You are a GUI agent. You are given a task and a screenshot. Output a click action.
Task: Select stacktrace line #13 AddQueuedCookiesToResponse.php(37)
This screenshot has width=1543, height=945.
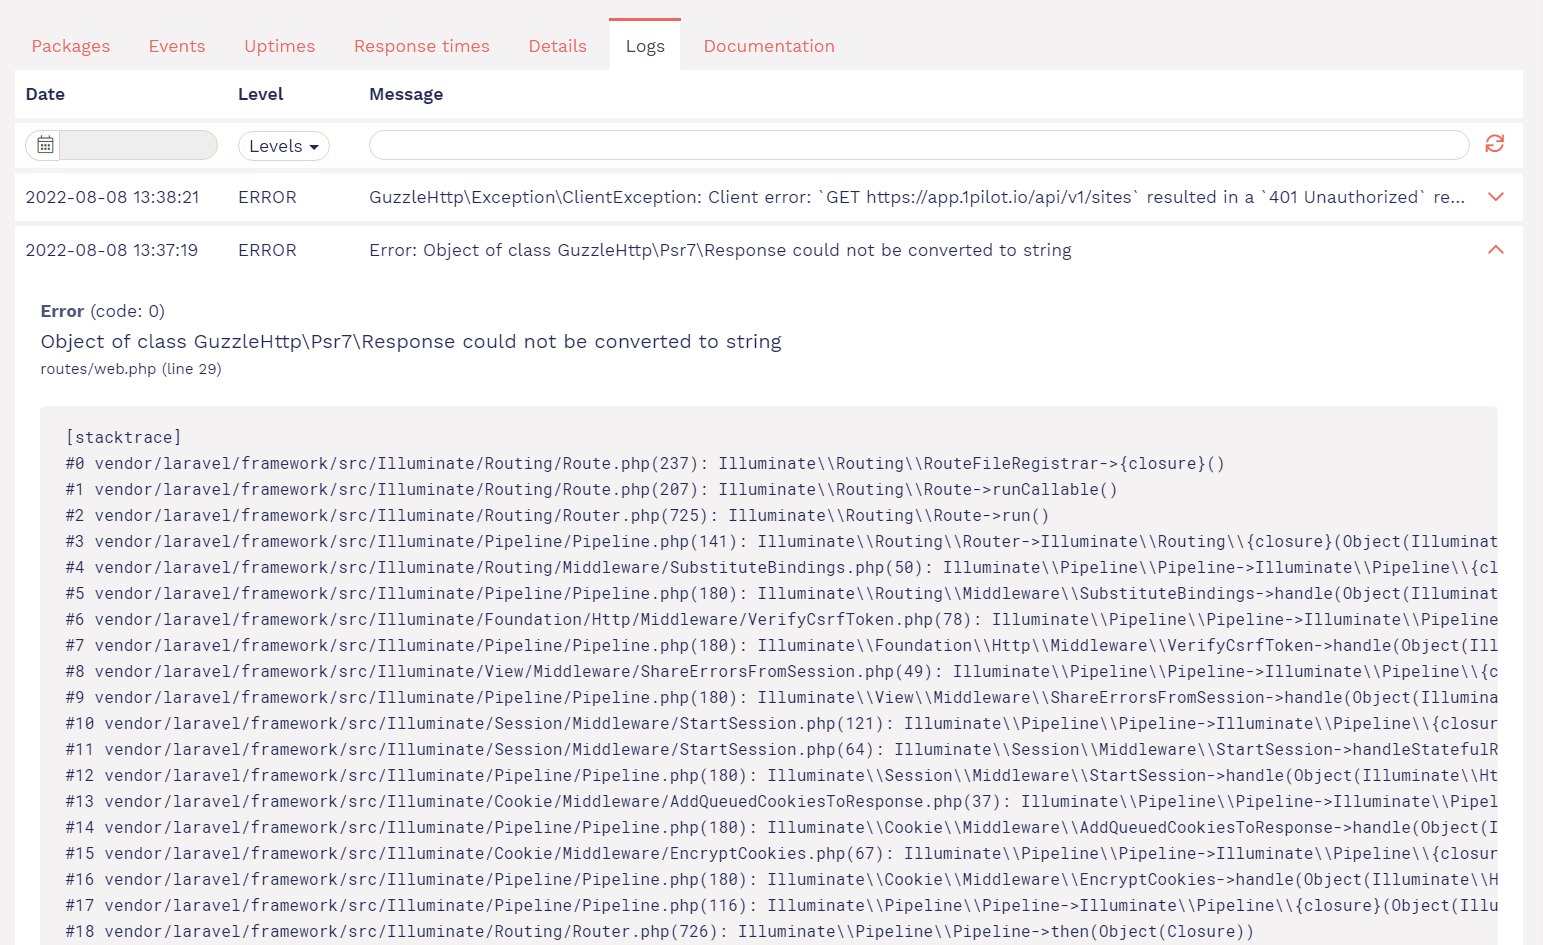tap(782, 801)
